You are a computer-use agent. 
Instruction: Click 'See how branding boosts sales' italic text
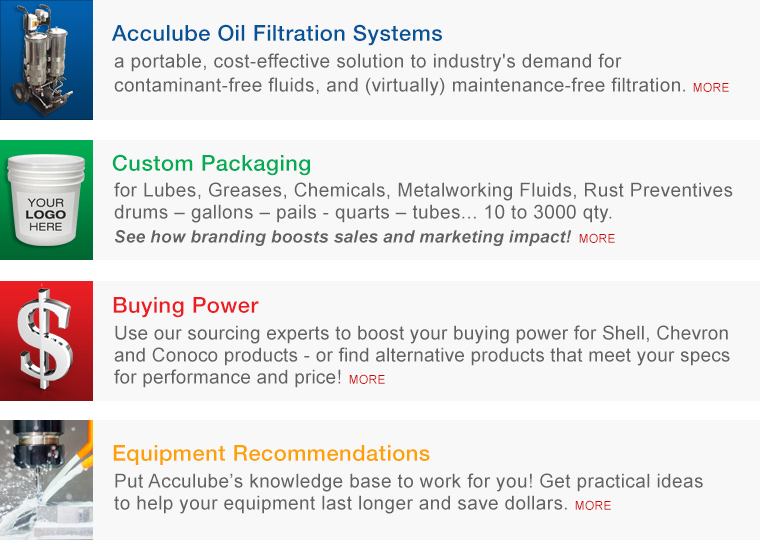point(342,237)
